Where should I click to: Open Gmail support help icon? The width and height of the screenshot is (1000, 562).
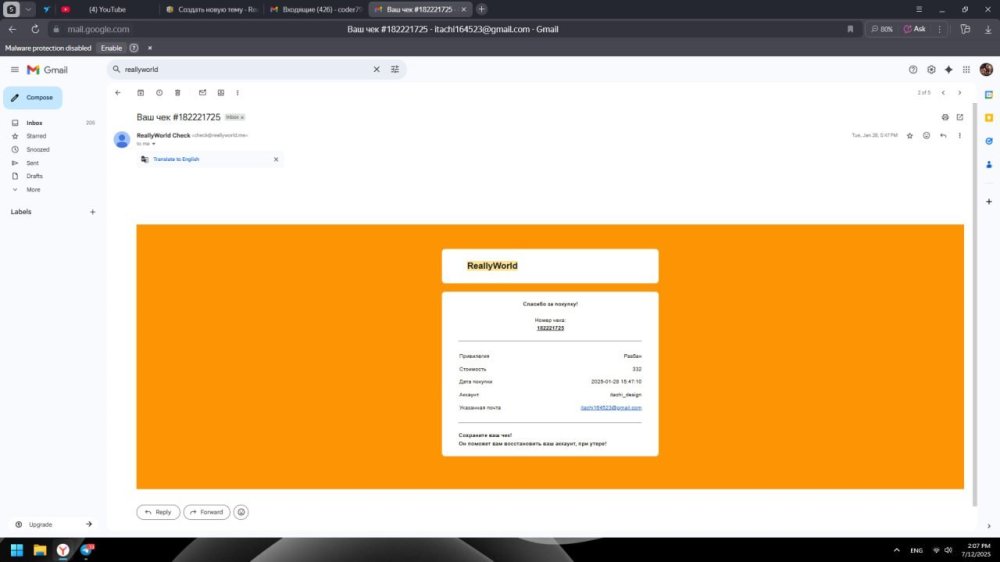913,70
